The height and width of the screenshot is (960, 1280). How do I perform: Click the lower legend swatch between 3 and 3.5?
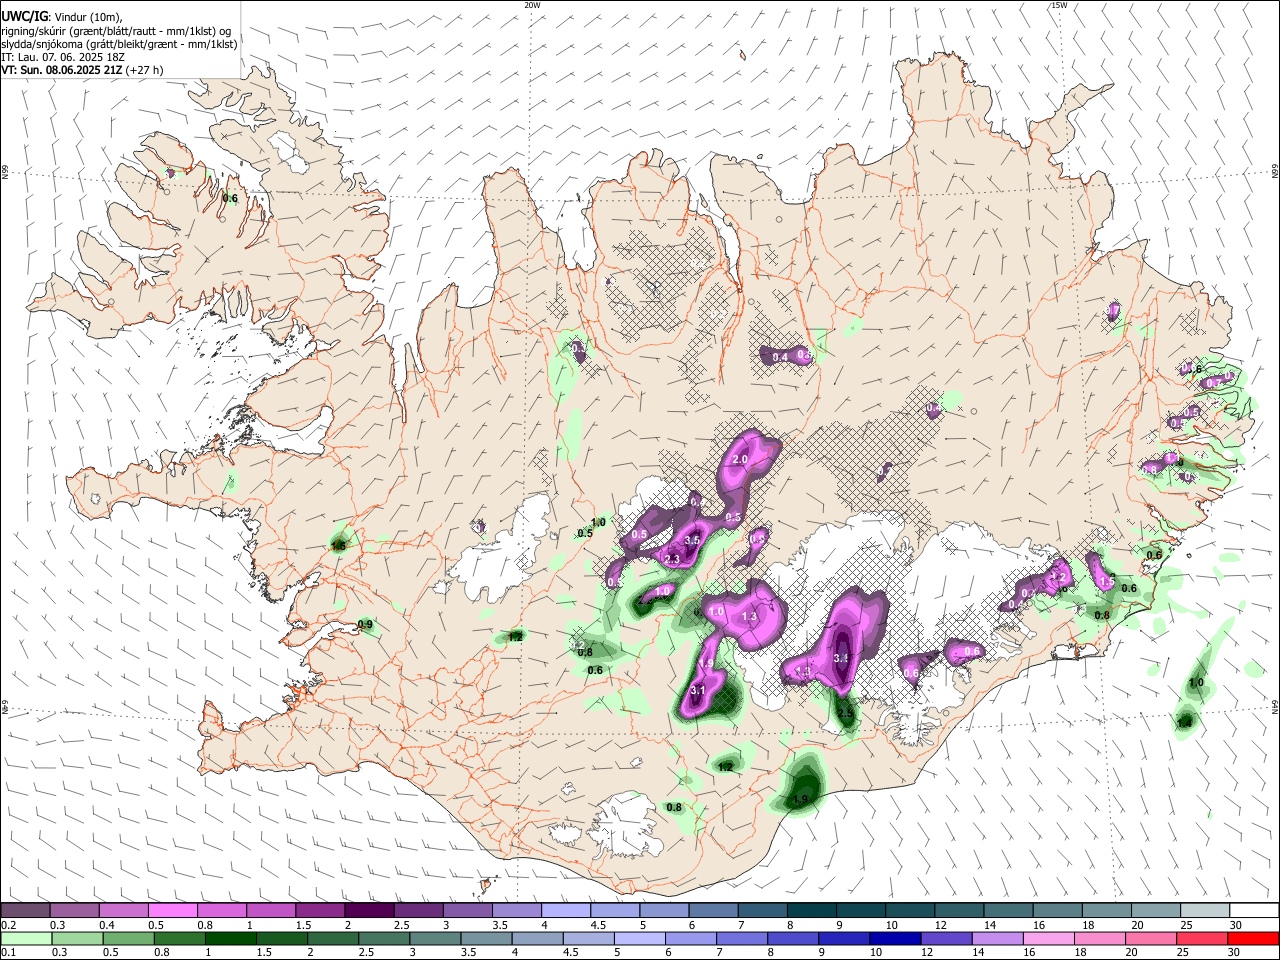pos(433,938)
